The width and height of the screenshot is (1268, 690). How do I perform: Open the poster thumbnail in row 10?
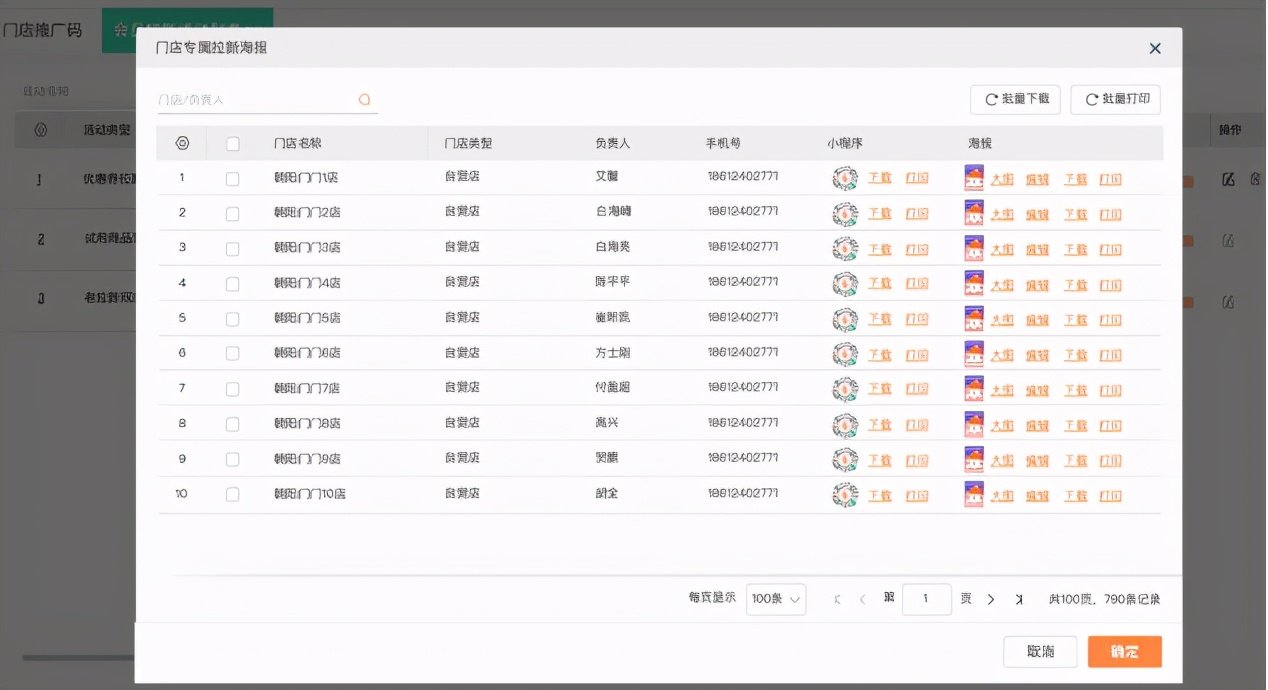point(974,494)
